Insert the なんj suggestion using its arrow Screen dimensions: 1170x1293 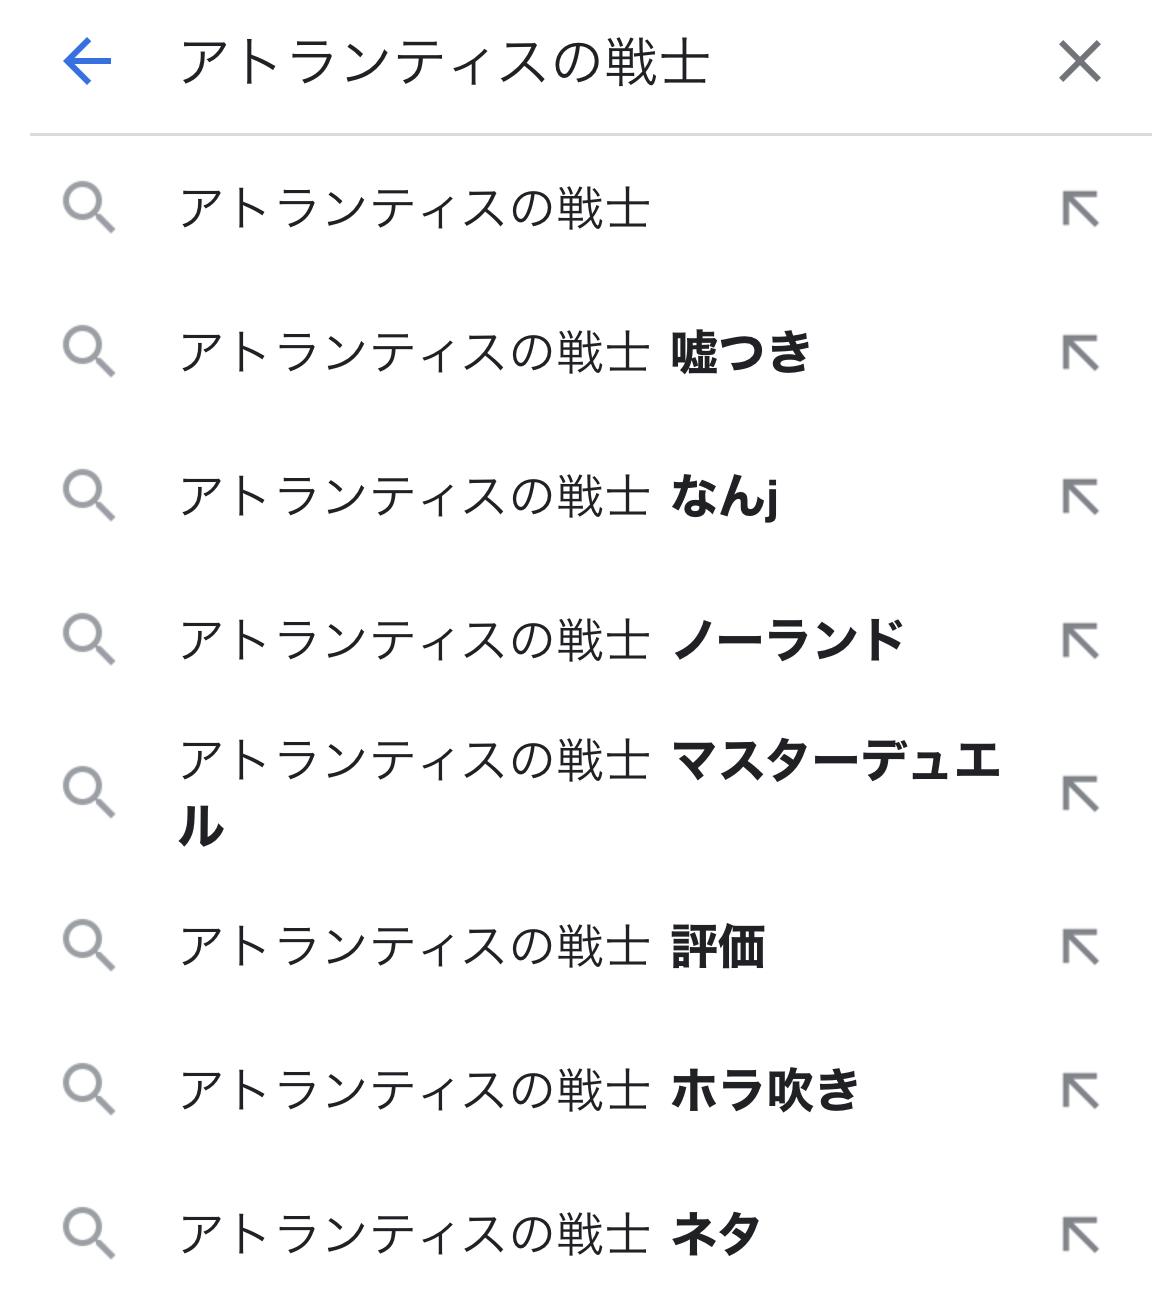[1080, 497]
